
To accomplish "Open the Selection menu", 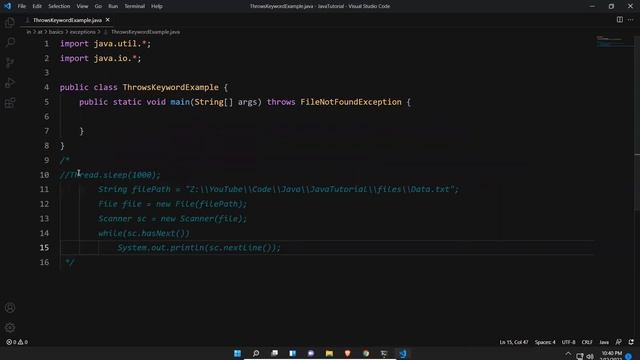I will tap(59, 6).
